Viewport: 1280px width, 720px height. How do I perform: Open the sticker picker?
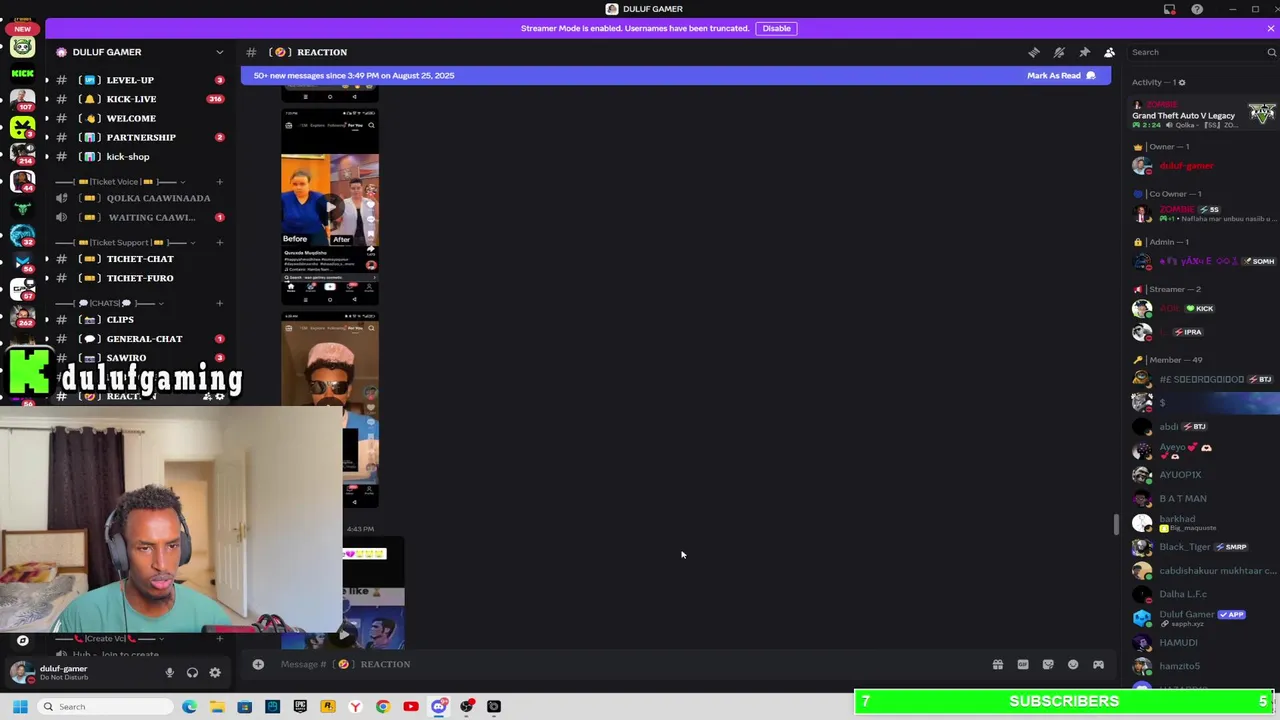pyautogui.click(x=1047, y=664)
